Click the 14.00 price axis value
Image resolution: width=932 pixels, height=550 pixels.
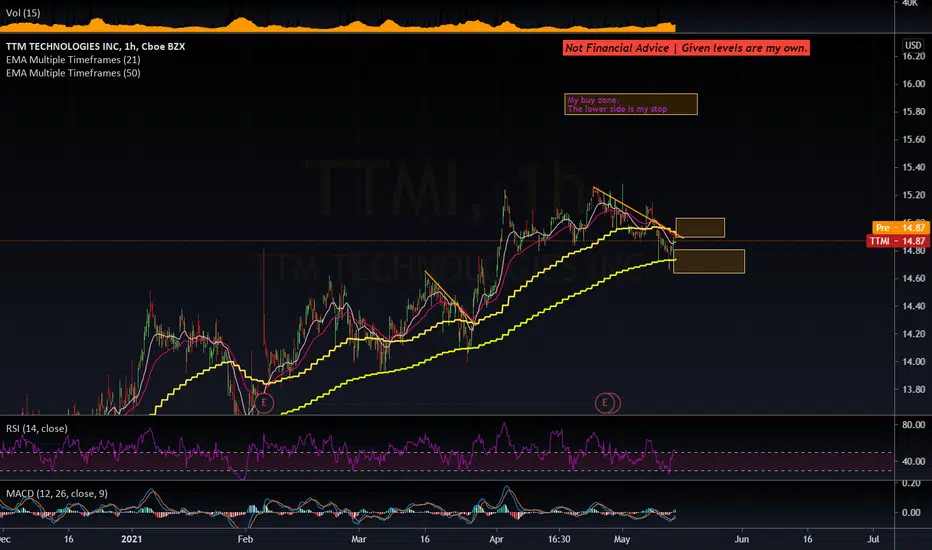click(913, 362)
